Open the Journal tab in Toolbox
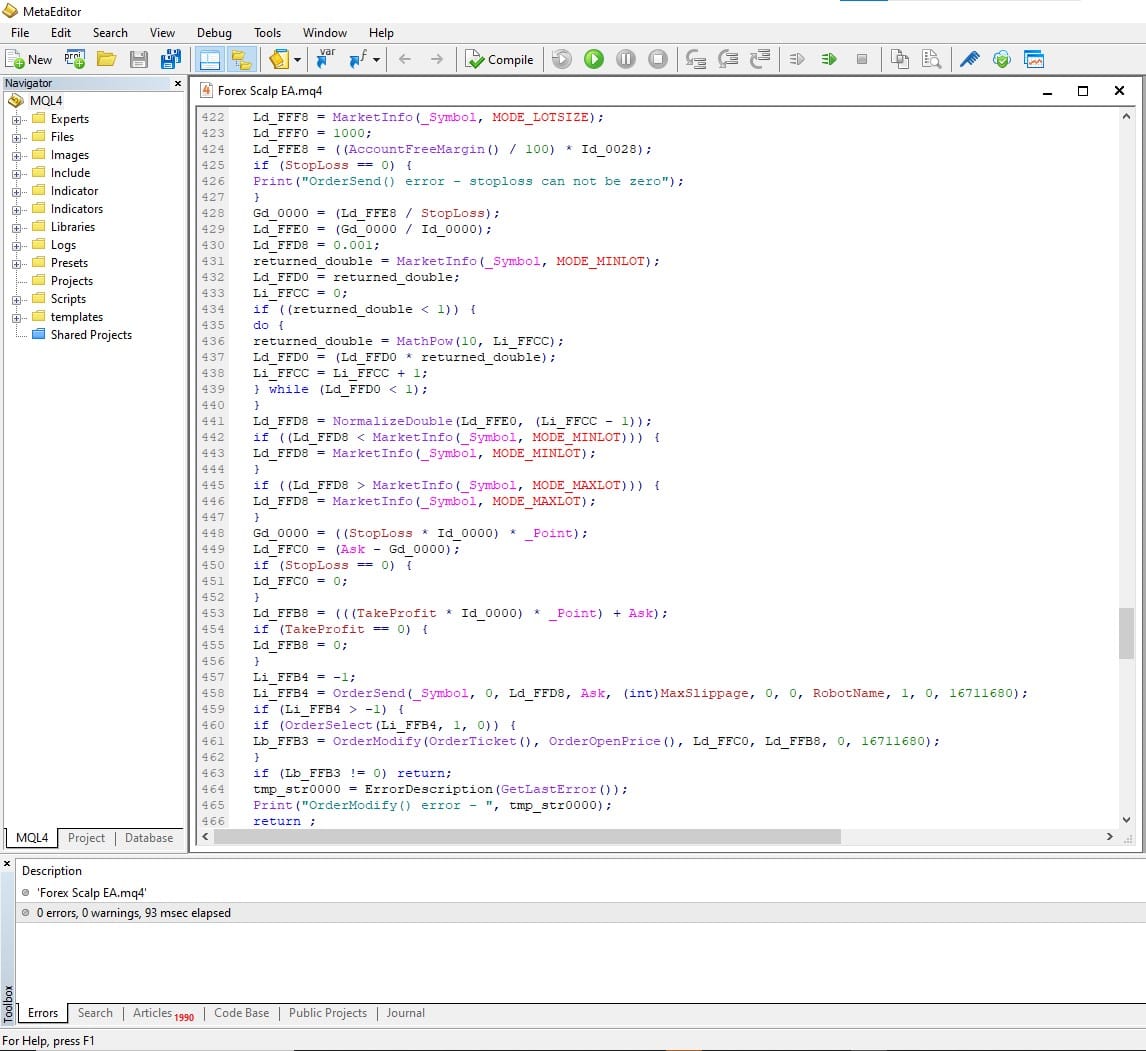The image size is (1146, 1051). coord(406,1013)
